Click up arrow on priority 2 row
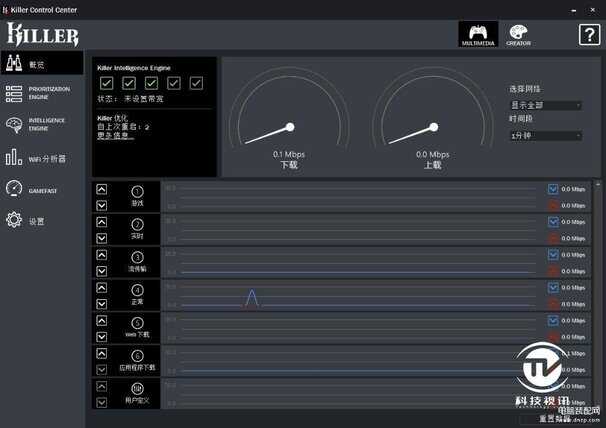The width and height of the screenshot is (606, 428). [x=101, y=222]
